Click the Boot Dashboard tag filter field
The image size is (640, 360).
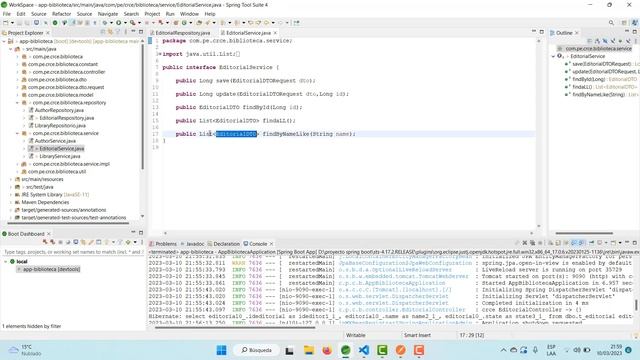pos(72,252)
